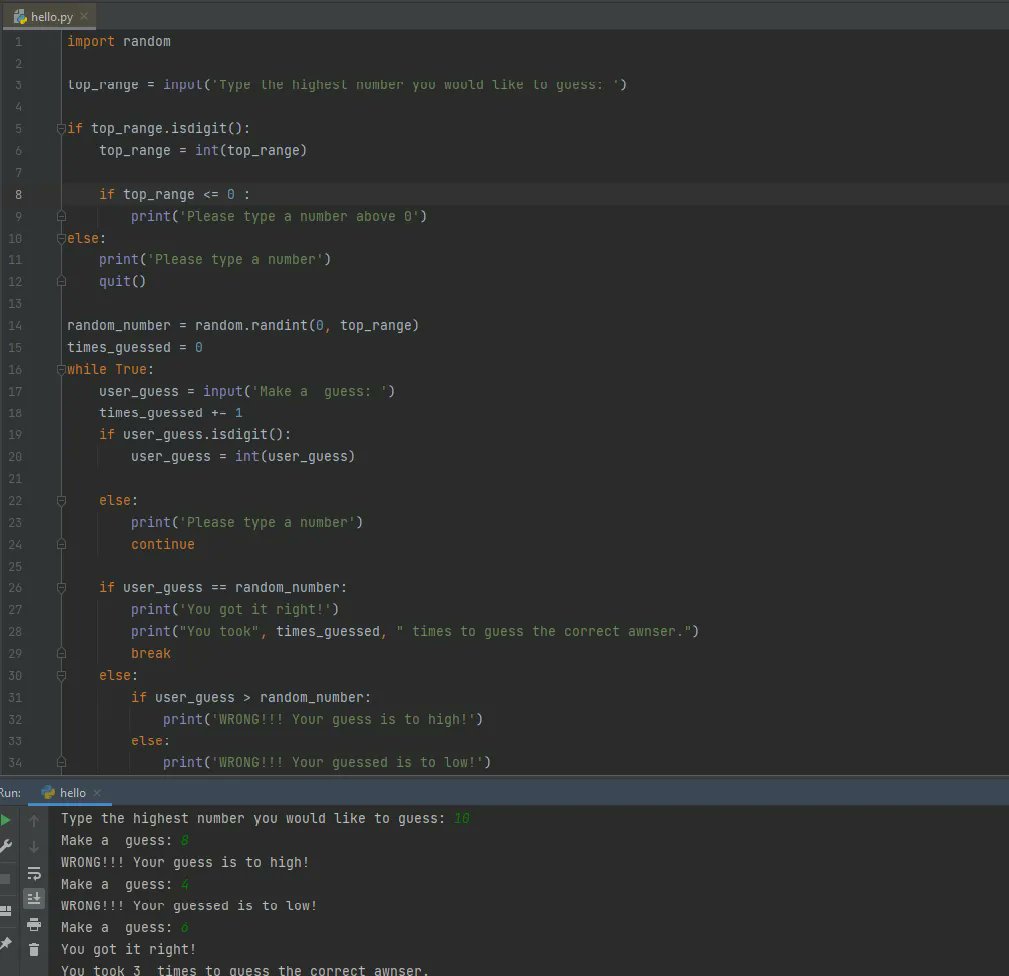
Task: Collapse the else block at line 30
Action: (61, 675)
